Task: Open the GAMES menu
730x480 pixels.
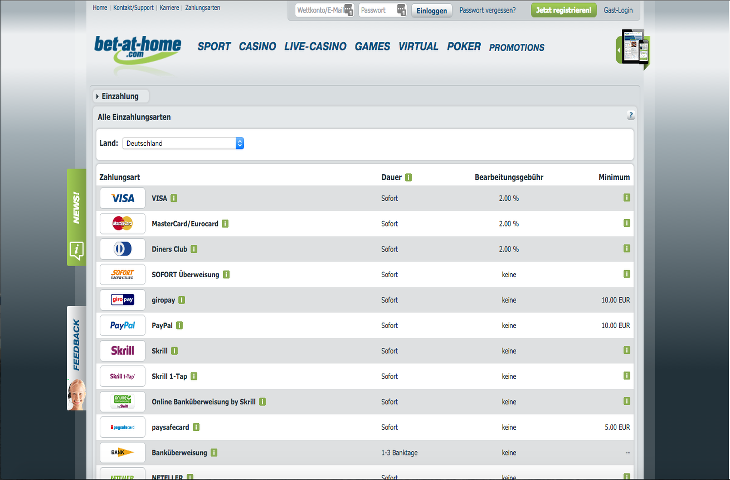Action: click(x=372, y=47)
